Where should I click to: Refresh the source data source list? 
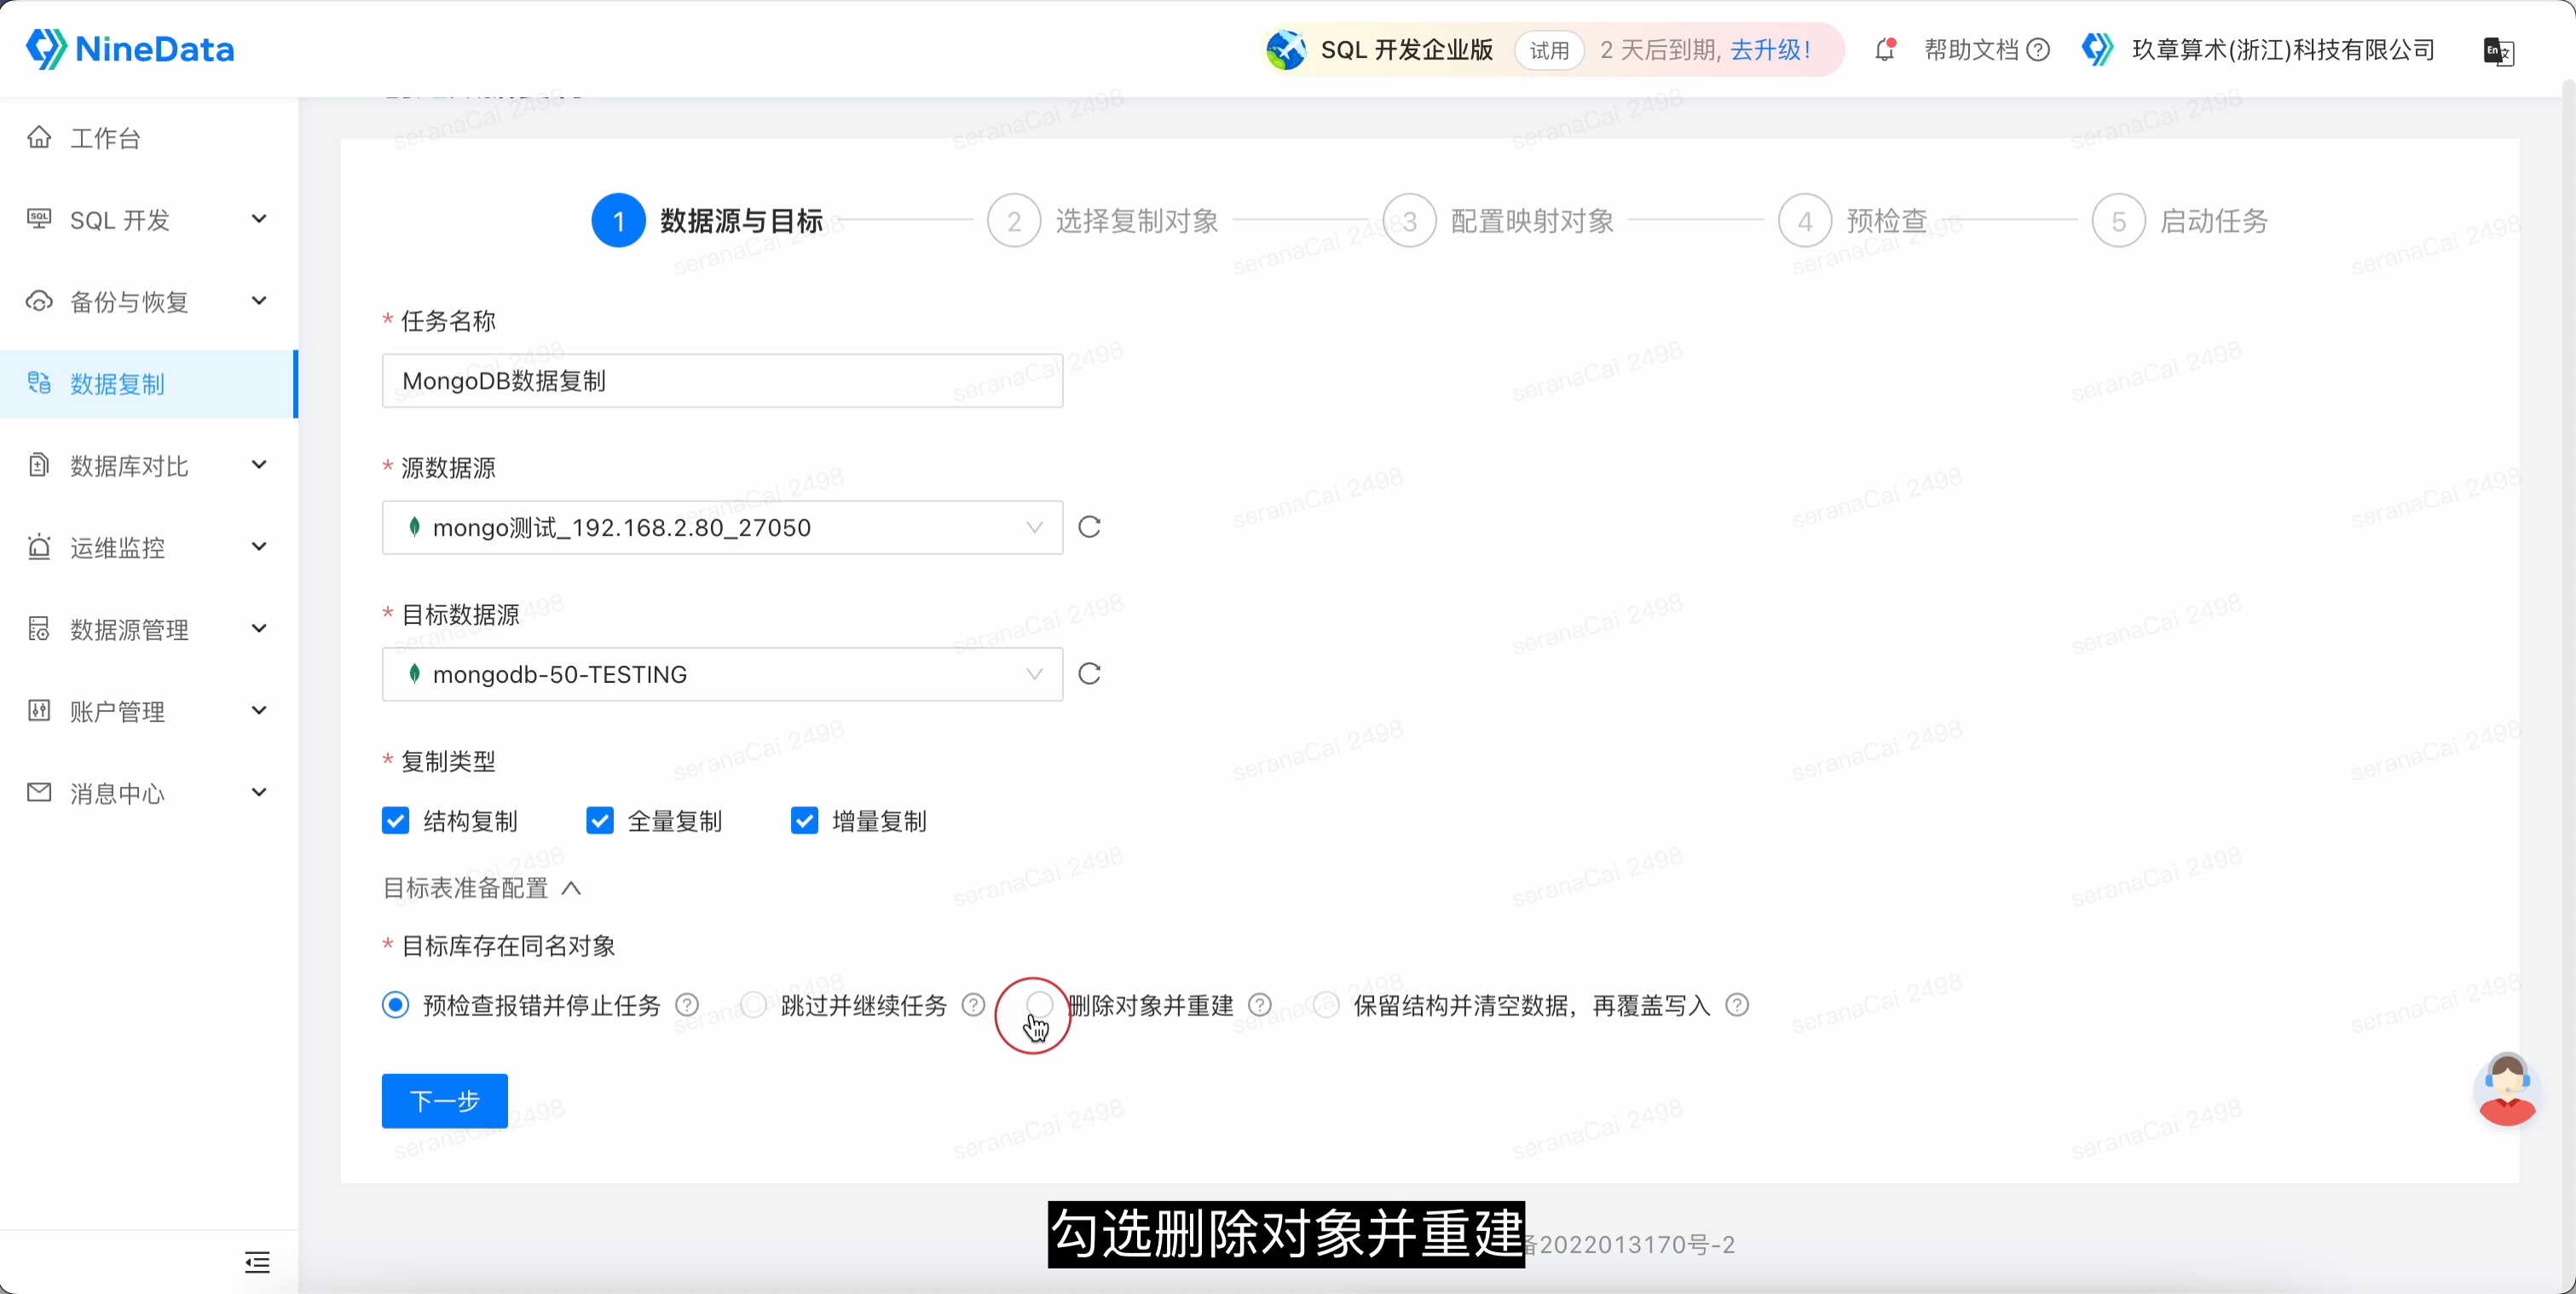(1090, 527)
